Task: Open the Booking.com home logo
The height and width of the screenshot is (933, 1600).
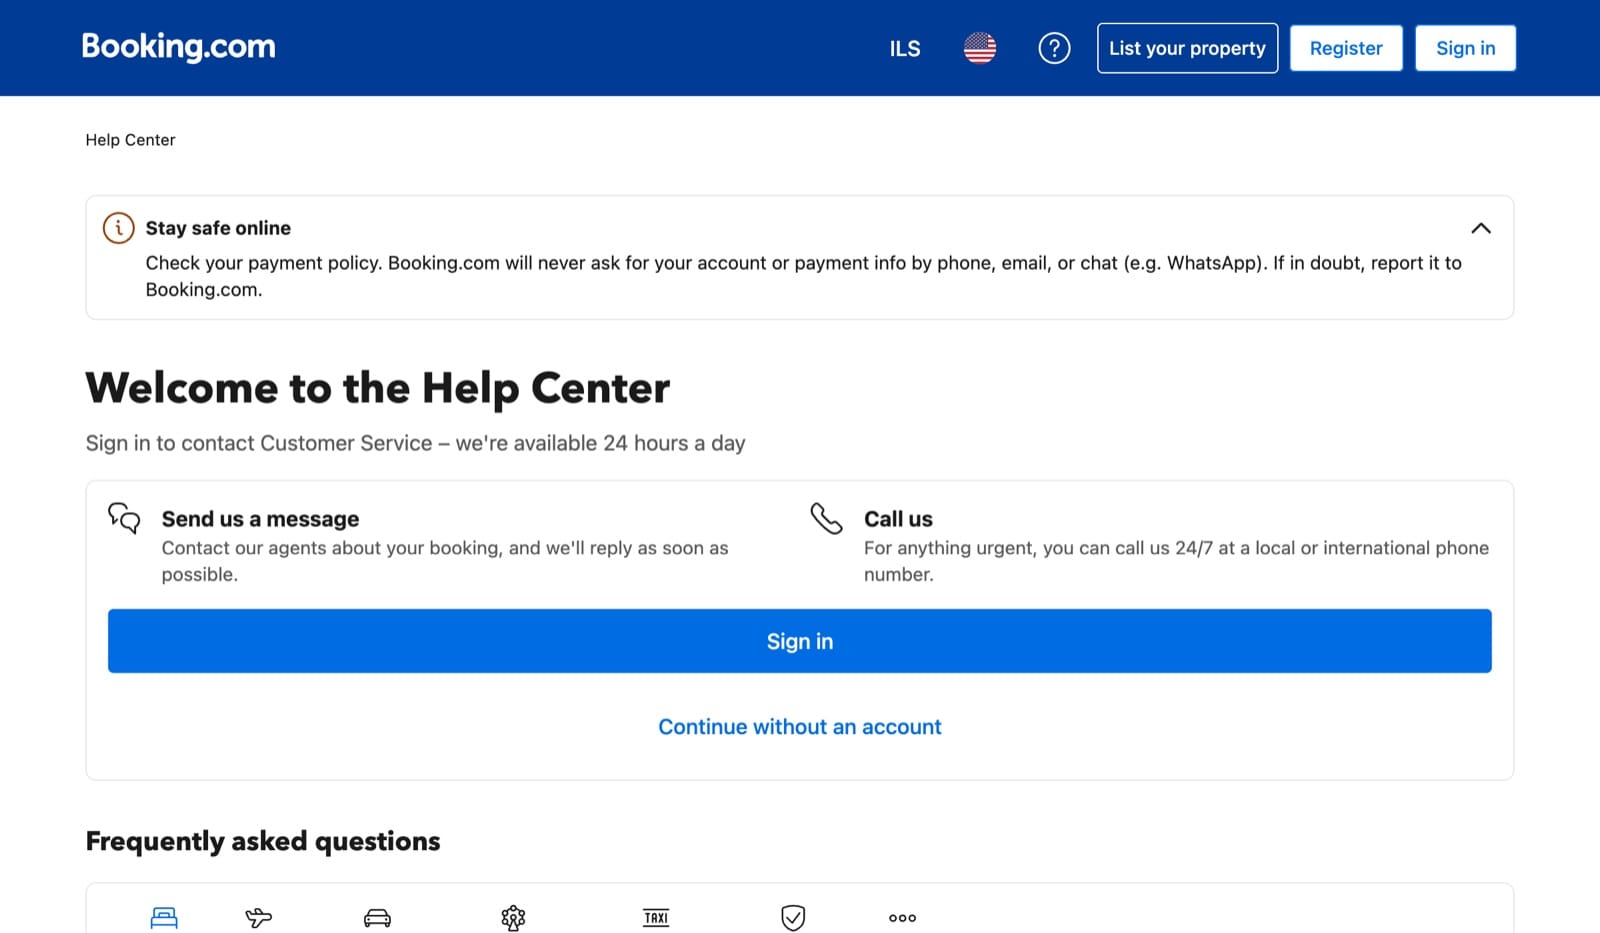Action: coord(178,47)
